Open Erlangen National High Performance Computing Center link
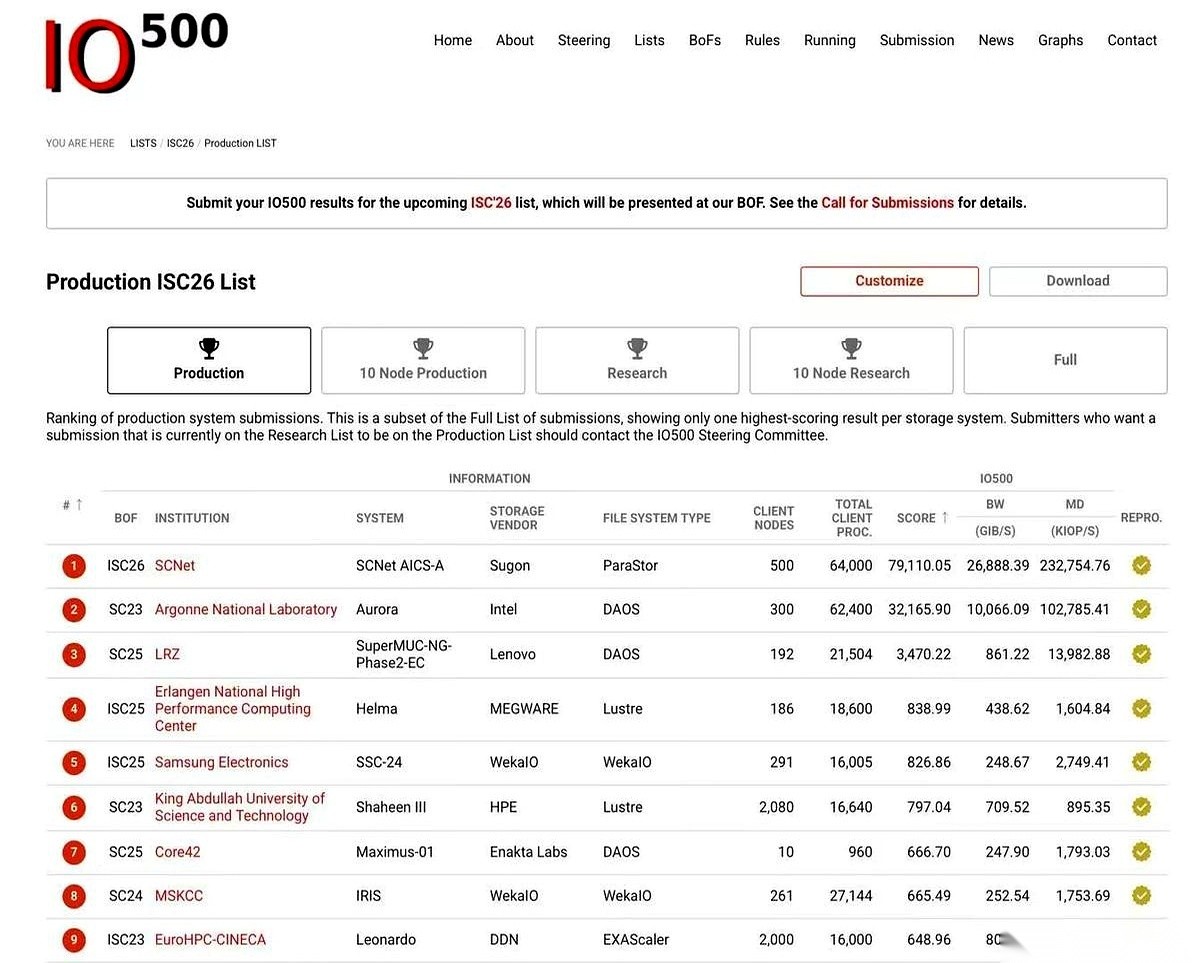Image resolution: width=1200 pixels, height=963 pixels. [233, 708]
